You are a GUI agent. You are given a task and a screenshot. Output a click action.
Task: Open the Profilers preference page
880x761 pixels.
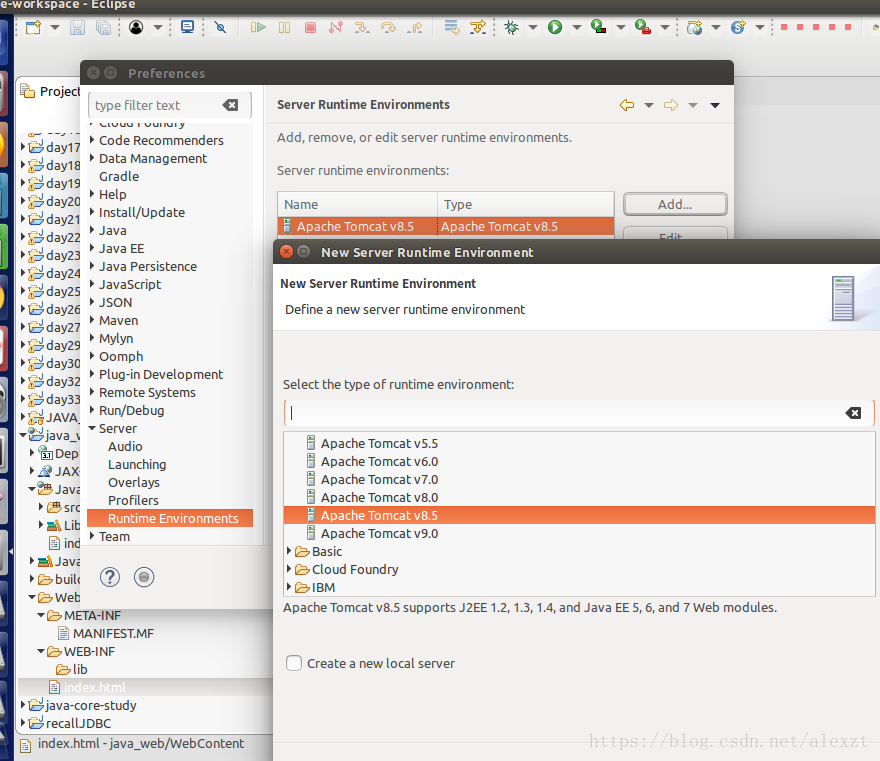tap(133, 500)
